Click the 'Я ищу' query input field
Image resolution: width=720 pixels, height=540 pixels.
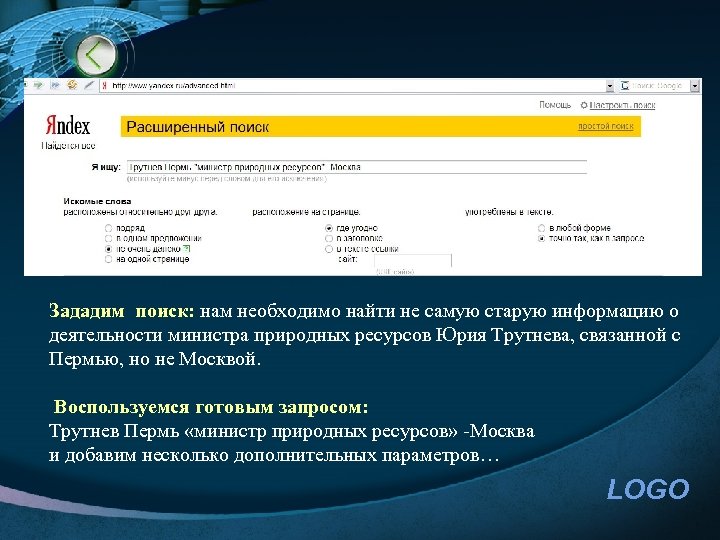click(x=357, y=167)
